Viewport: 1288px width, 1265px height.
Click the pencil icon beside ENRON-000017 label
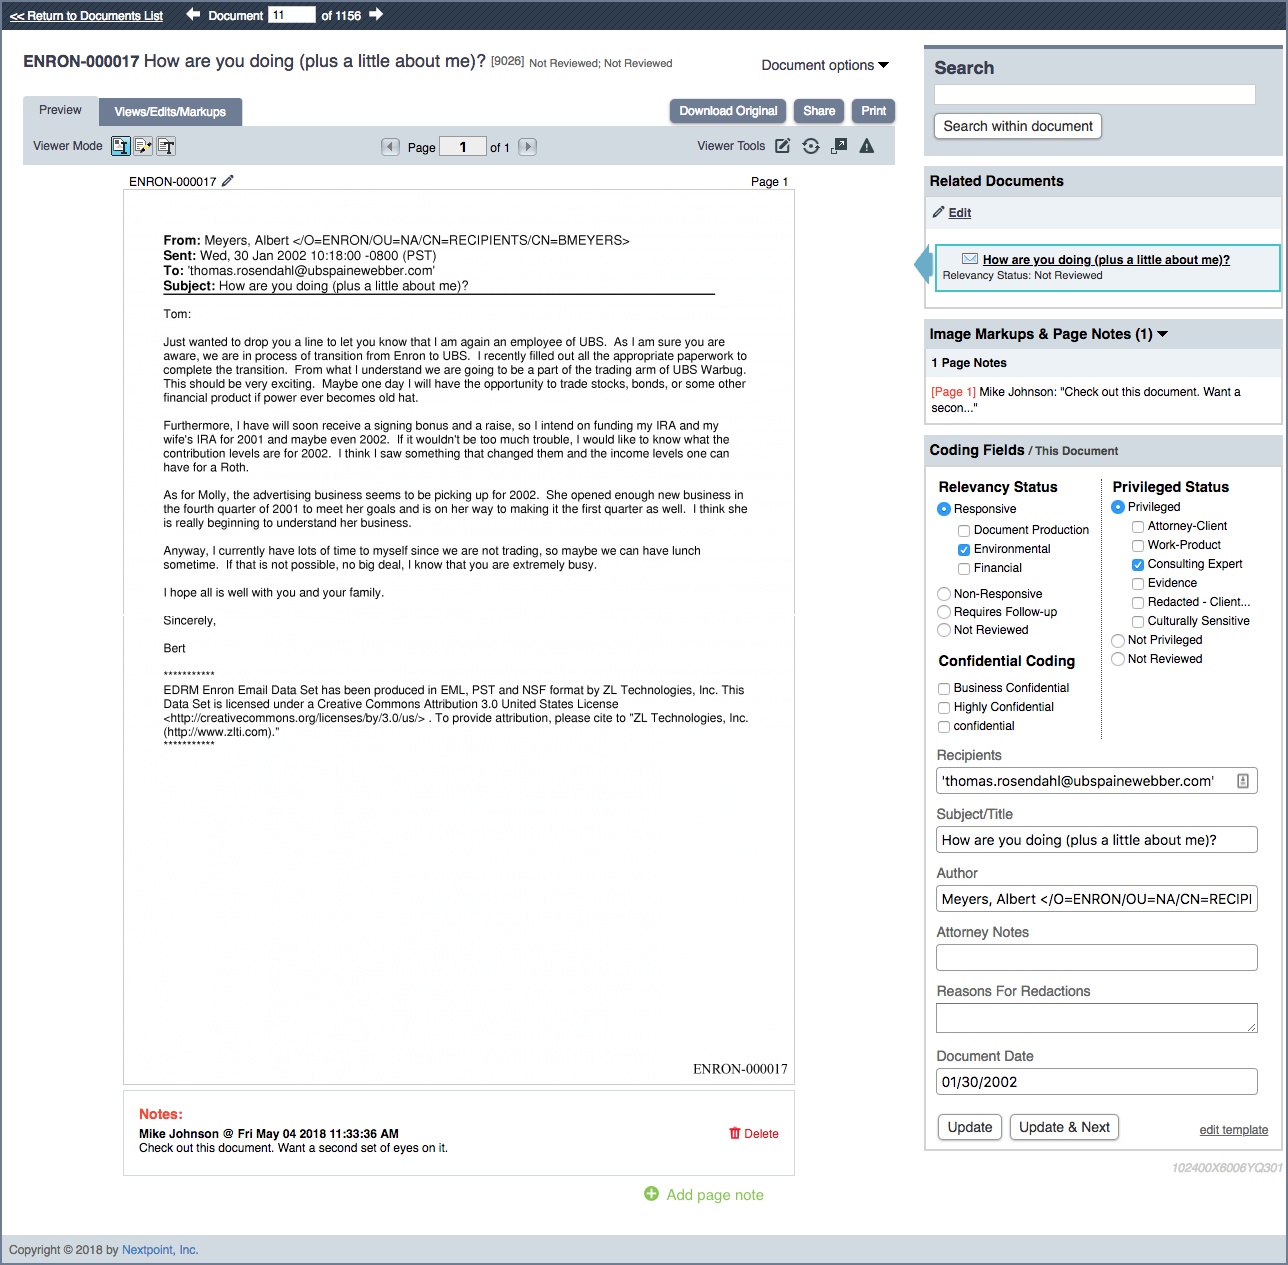228,181
